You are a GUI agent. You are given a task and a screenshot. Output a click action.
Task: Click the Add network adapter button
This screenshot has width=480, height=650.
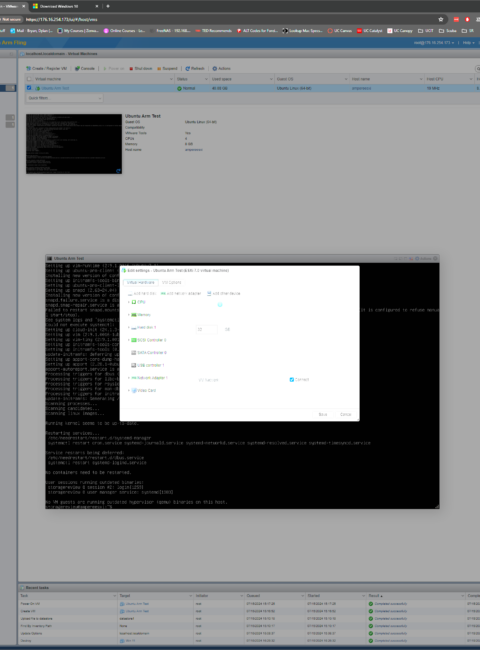click(x=181, y=293)
